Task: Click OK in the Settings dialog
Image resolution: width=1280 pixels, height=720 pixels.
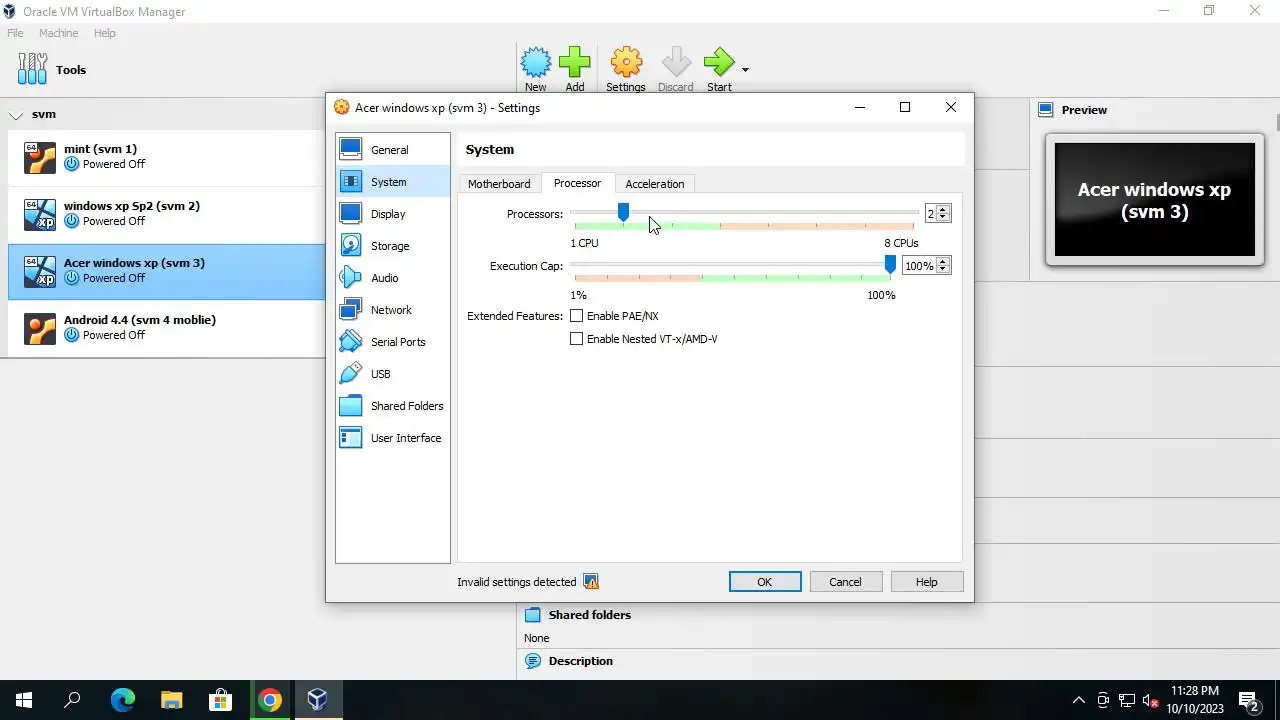Action: (x=765, y=582)
